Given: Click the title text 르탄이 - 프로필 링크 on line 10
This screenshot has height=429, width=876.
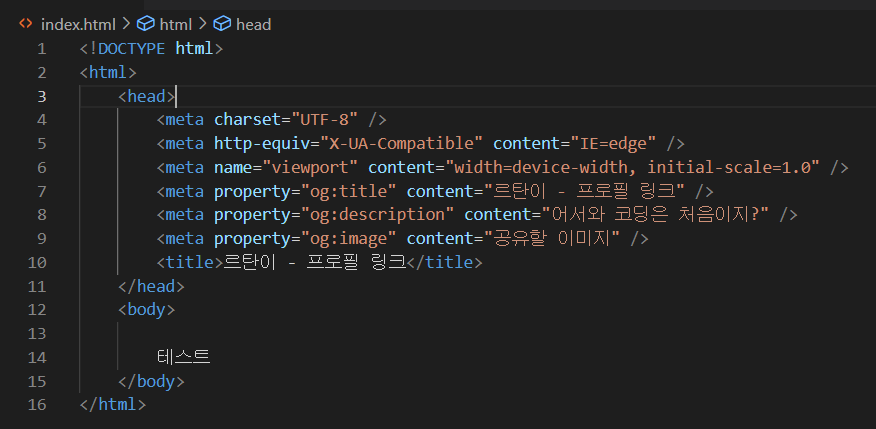Looking at the screenshot, I should click(315, 262).
